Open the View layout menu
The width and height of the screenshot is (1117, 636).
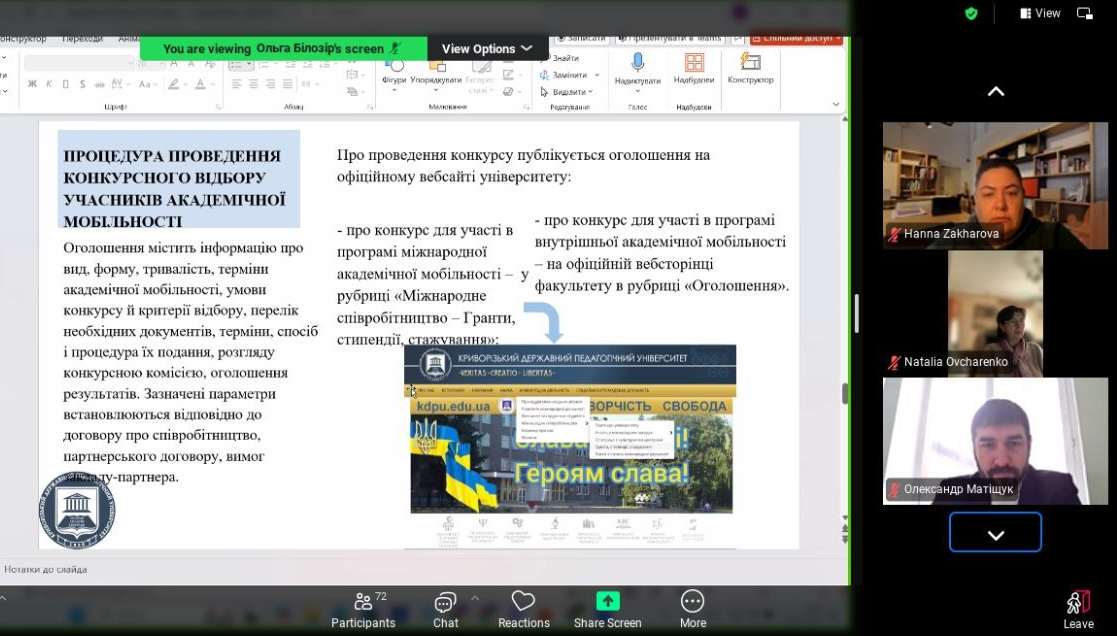pyautogui.click(x=1040, y=13)
